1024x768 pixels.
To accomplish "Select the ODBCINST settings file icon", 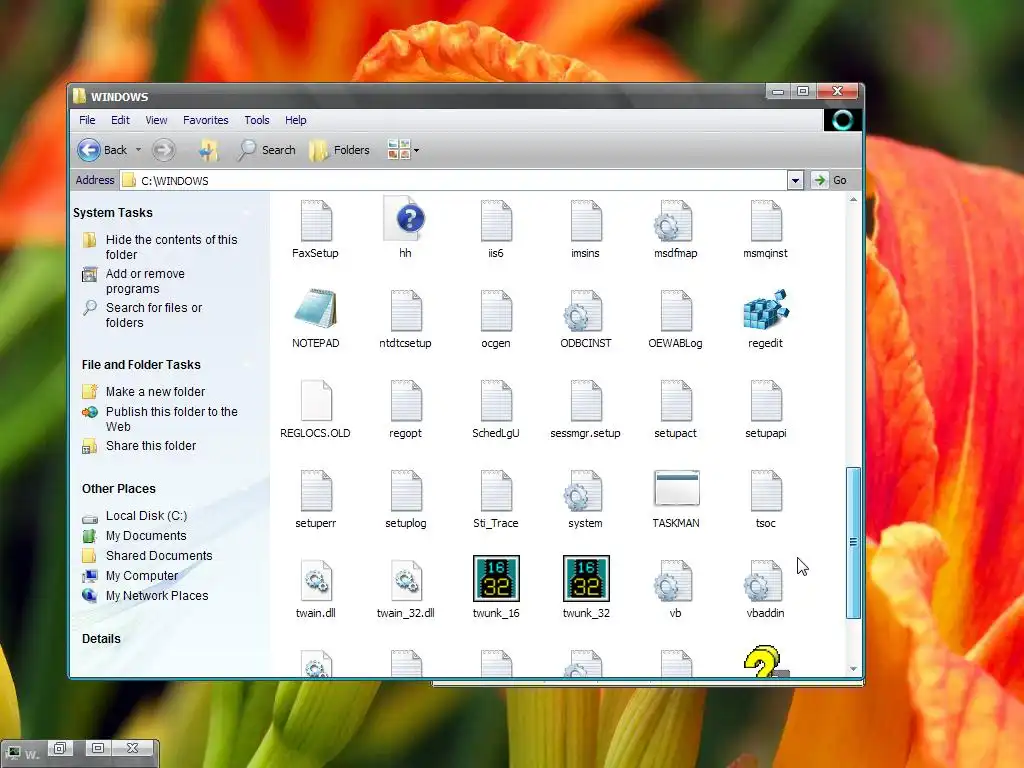I will (584, 311).
